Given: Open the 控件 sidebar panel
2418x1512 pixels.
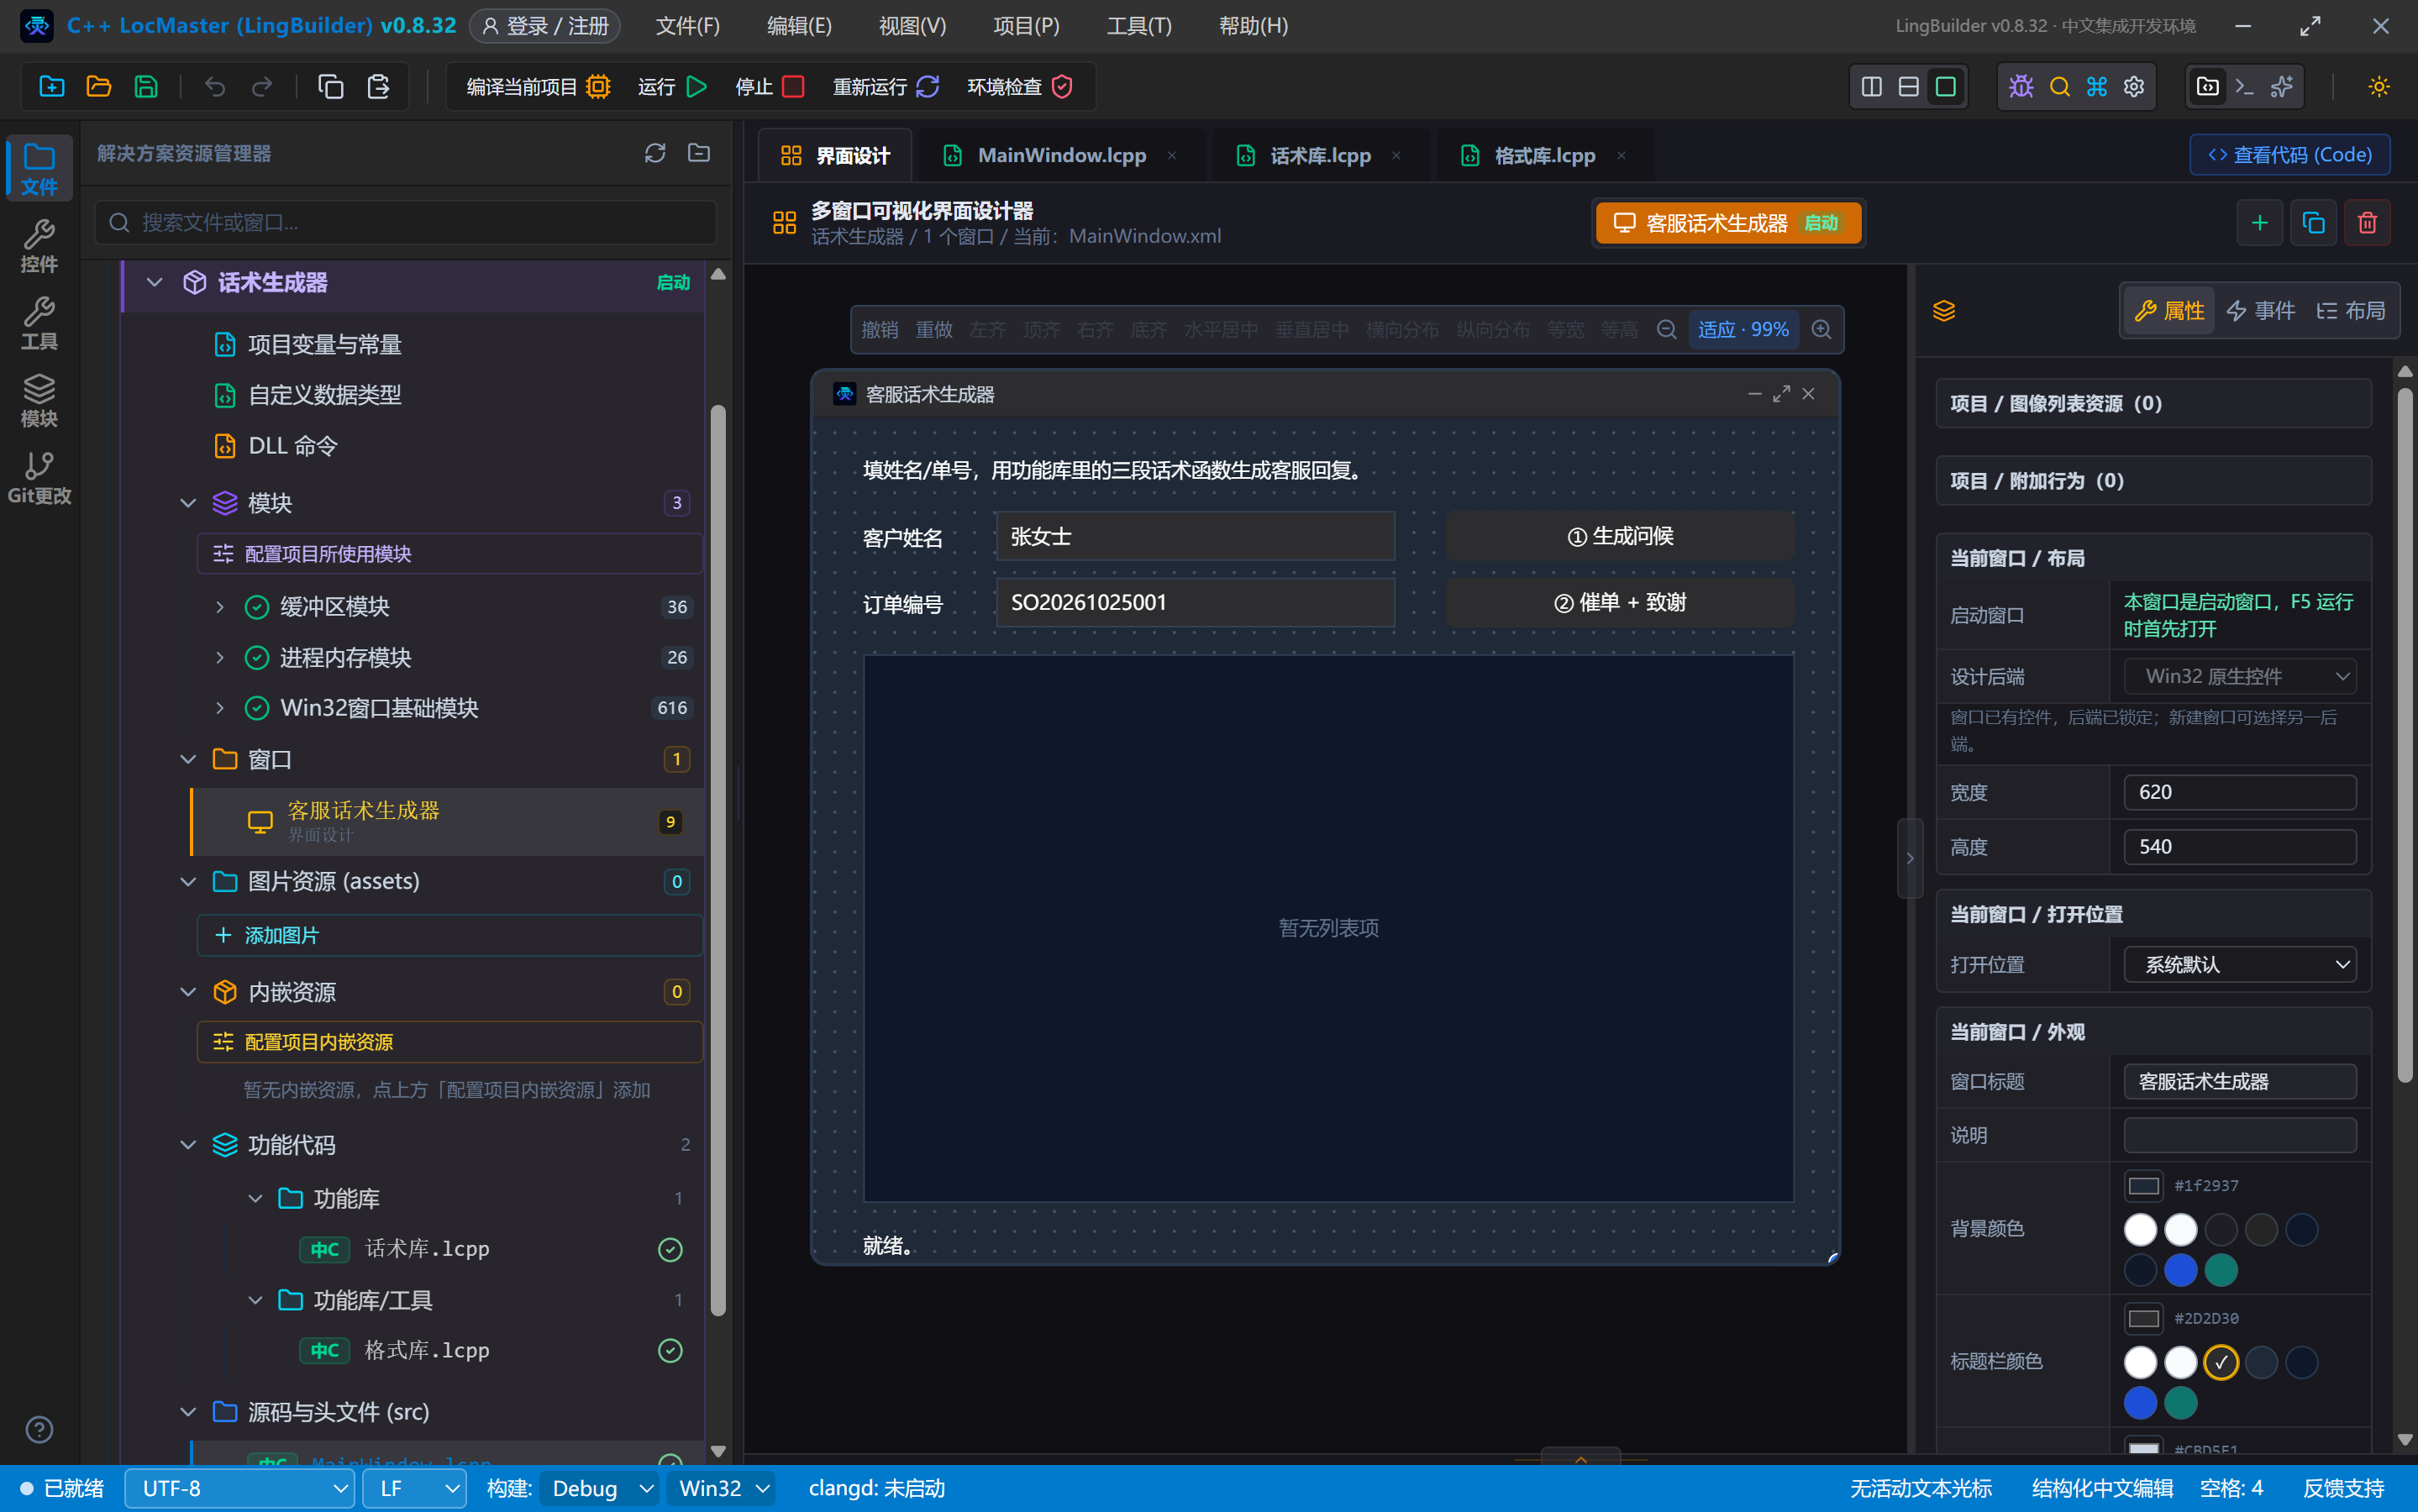Looking at the screenshot, I should (39, 245).
